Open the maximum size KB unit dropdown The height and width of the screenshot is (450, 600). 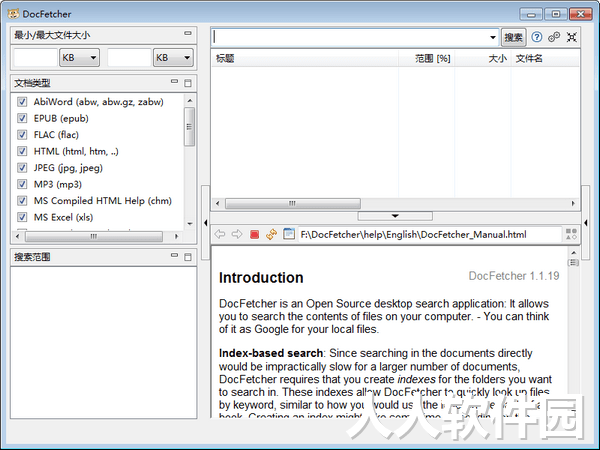pyautogui.click(x=173, y=57)
